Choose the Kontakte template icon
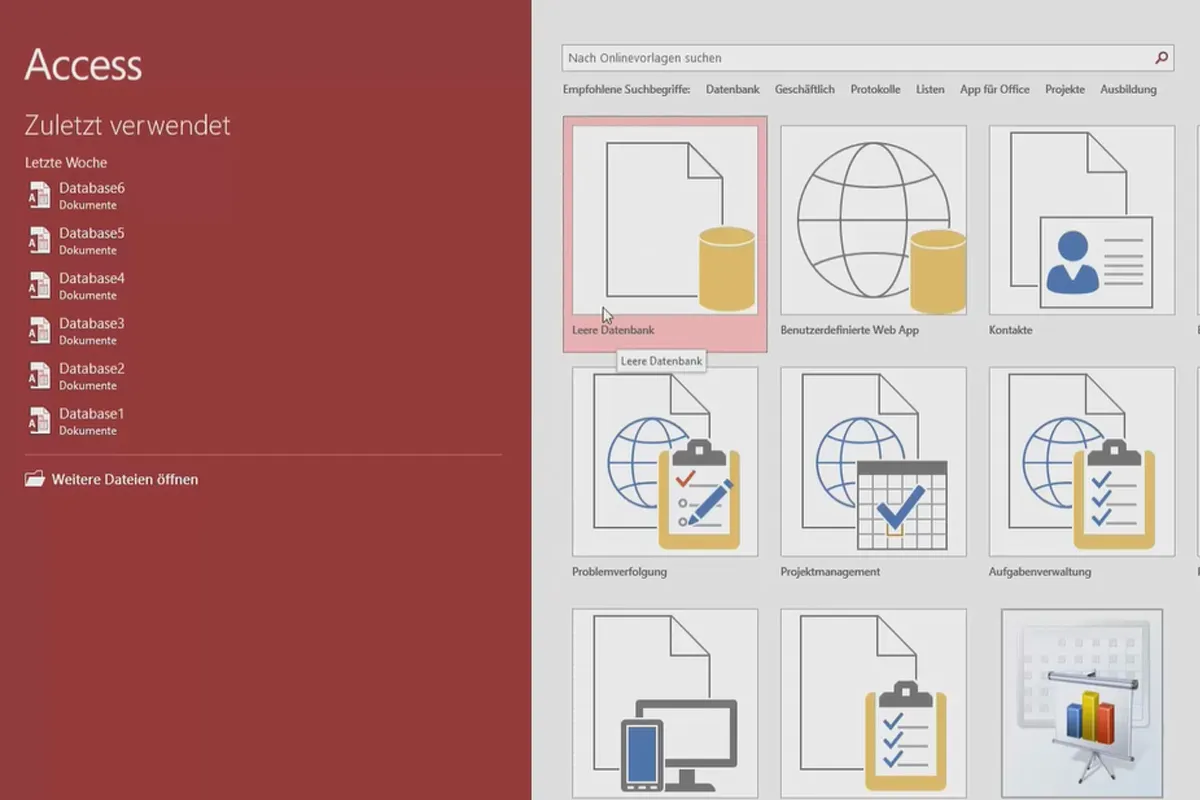The image size is (1200, 800). [x=1082, y=221]
